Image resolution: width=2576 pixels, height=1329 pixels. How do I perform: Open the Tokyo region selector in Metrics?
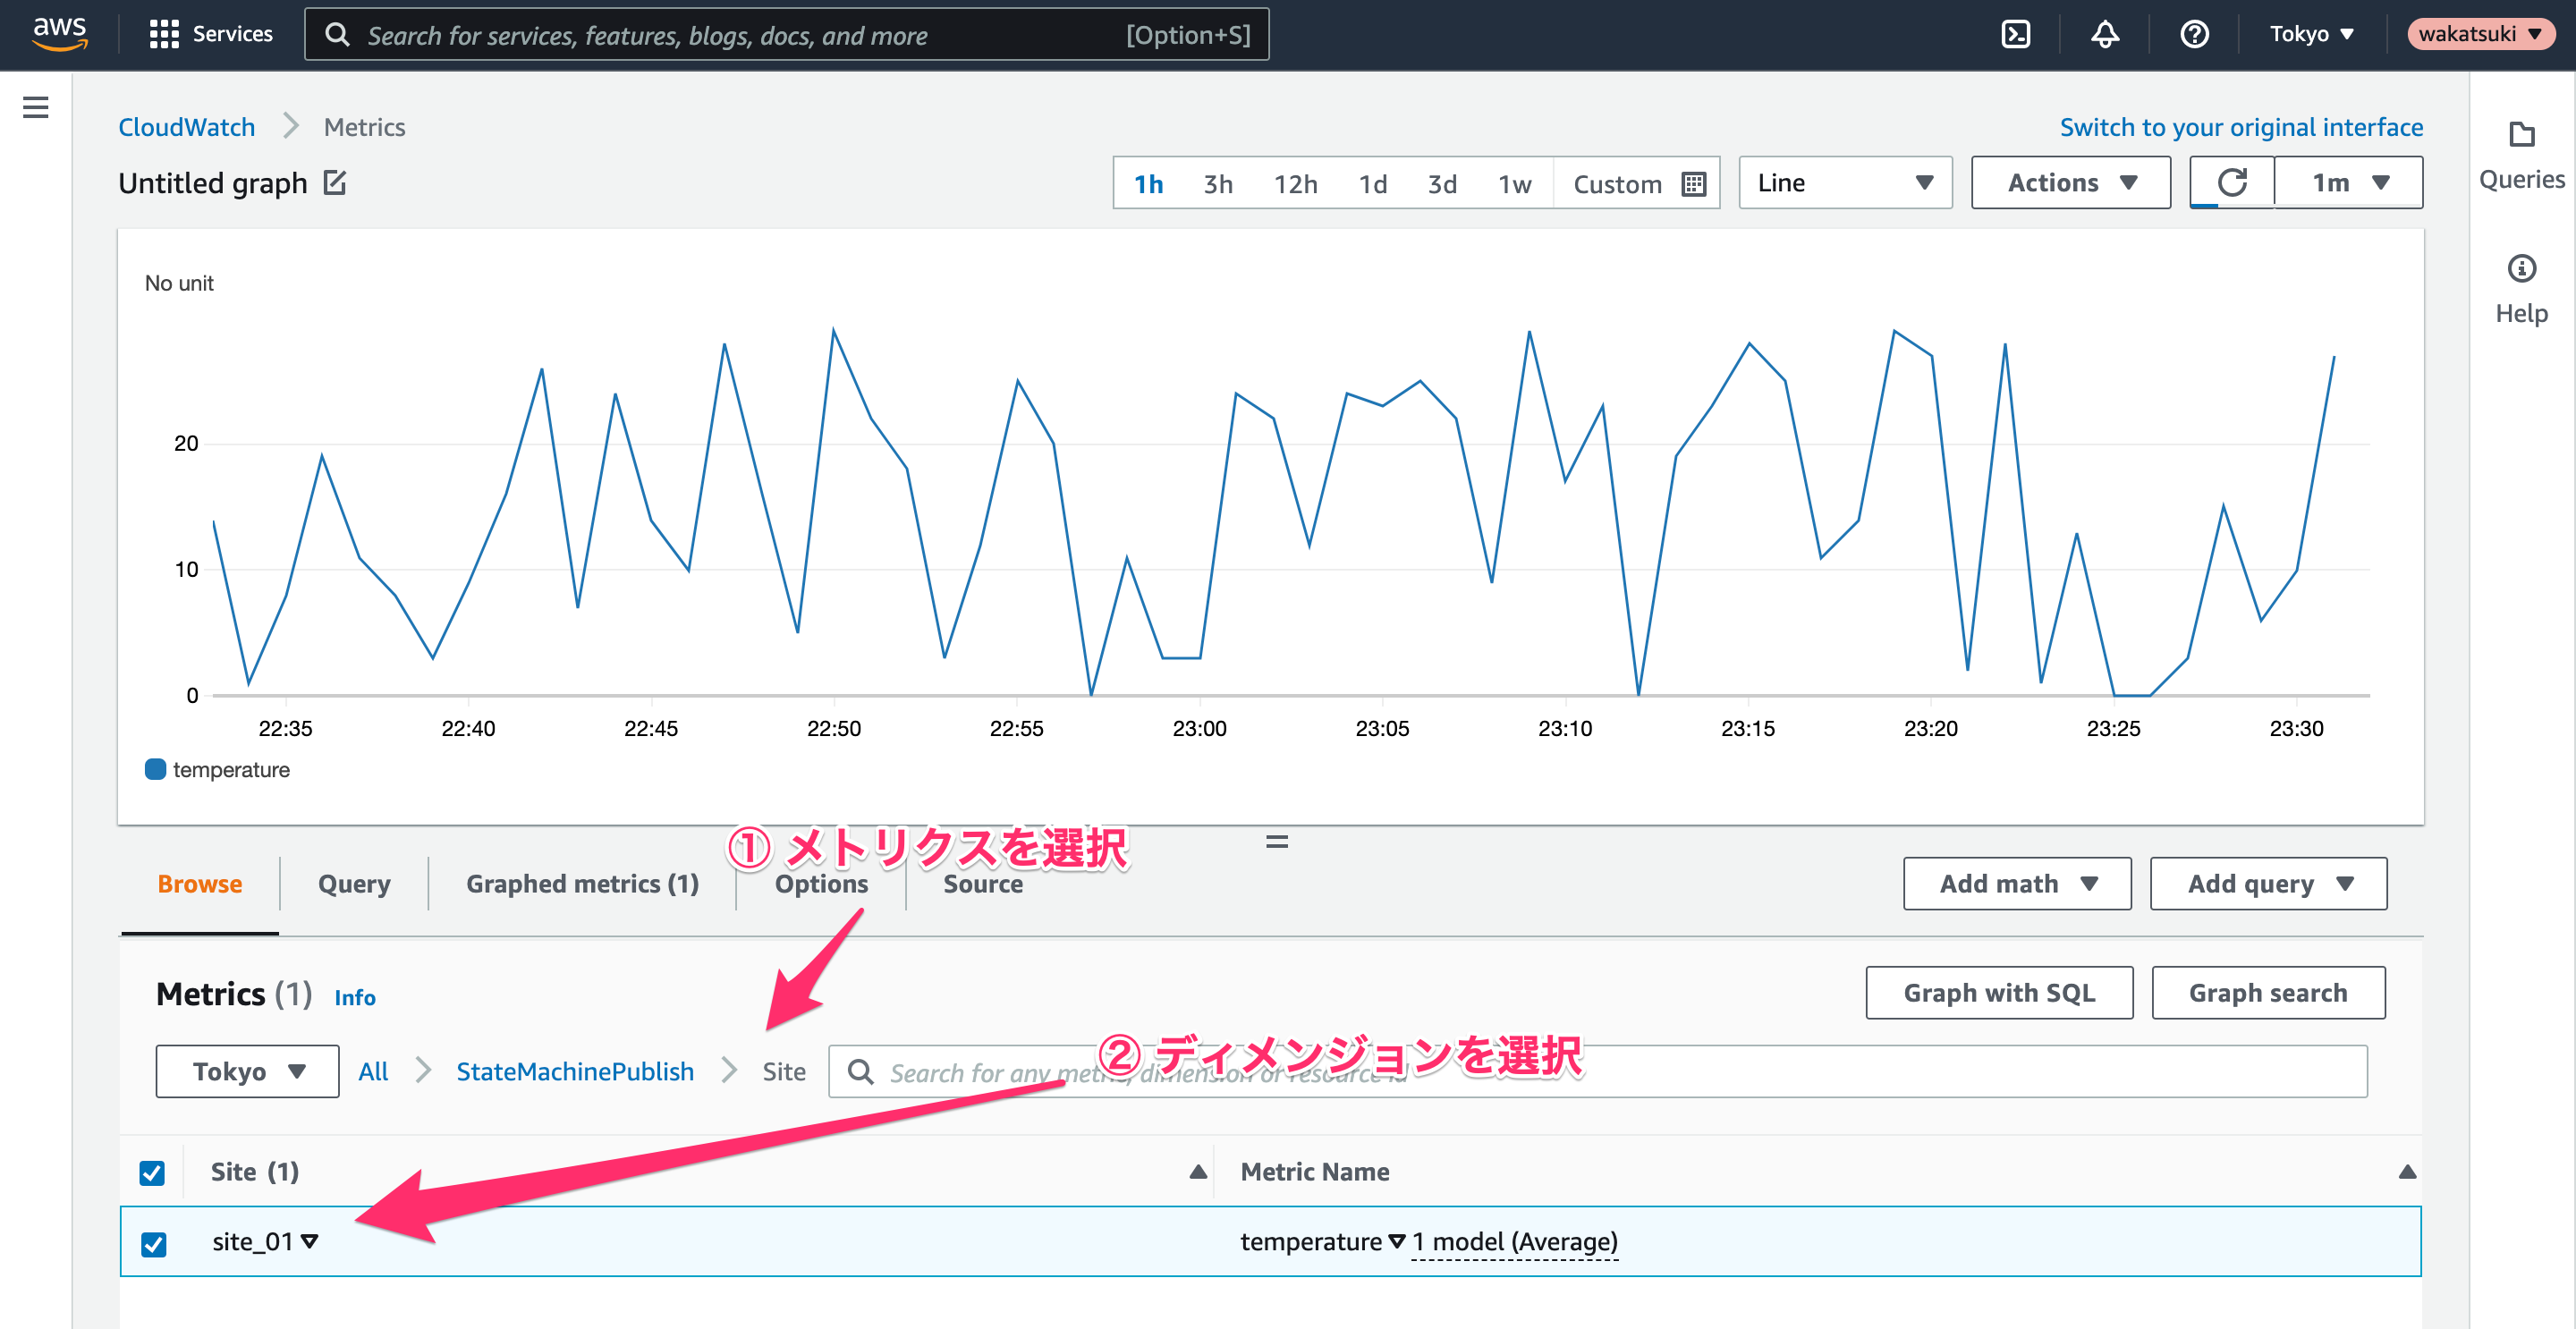247,1071
